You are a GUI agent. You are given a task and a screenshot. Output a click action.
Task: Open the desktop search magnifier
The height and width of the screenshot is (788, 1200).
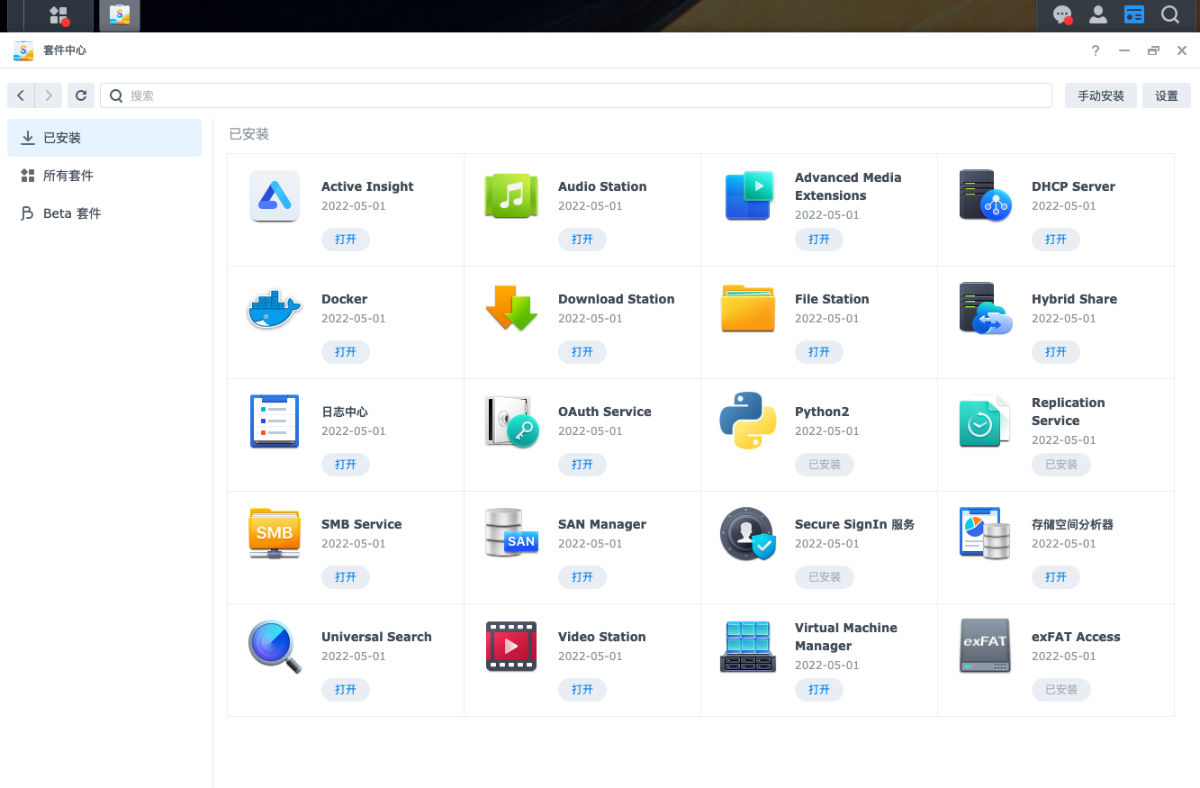point(1169,15)
